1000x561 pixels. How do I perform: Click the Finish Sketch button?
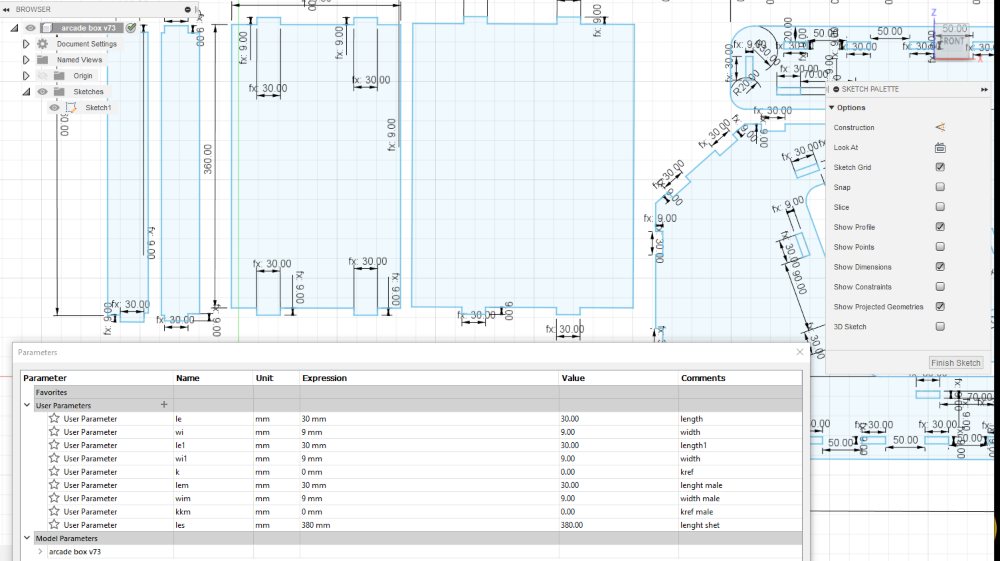point(955,363)
